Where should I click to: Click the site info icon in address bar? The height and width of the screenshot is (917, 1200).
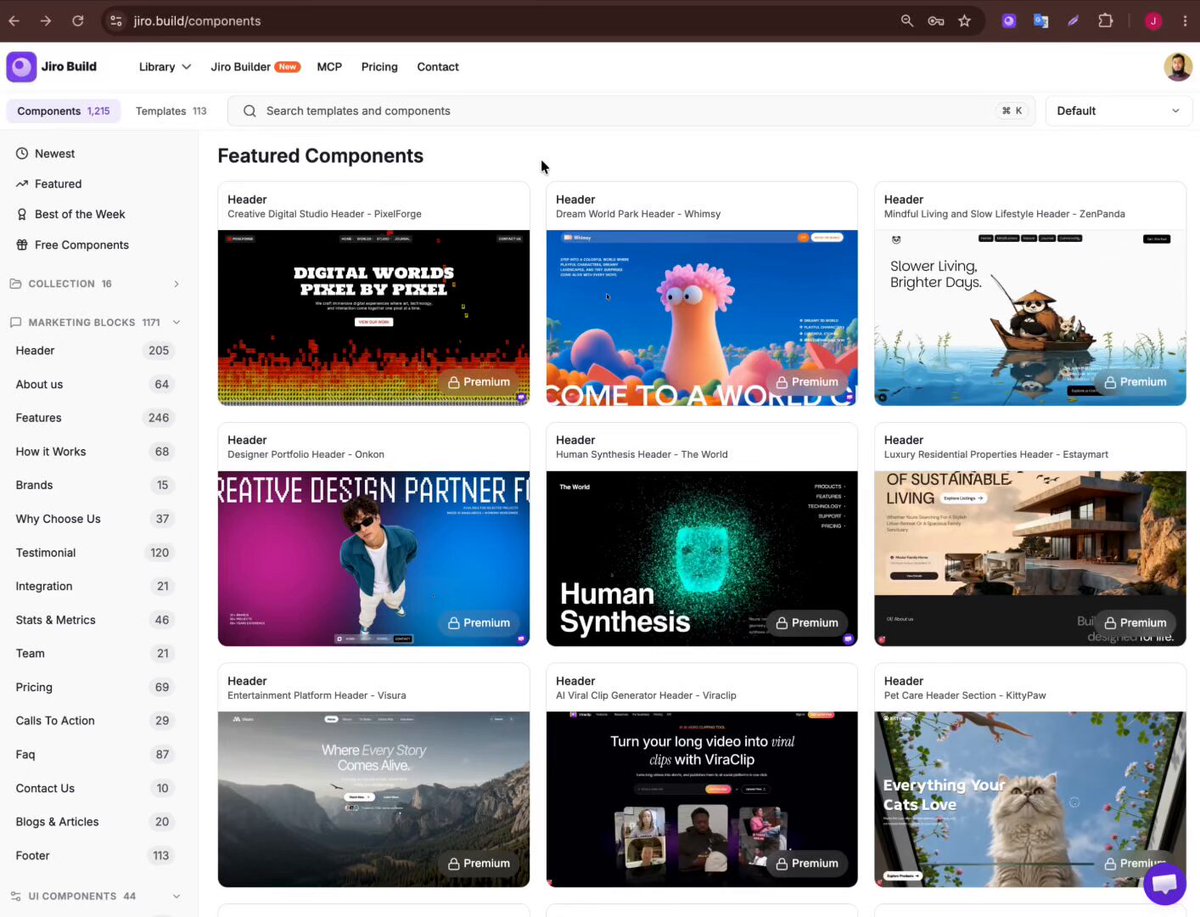(x=116, y=20)
